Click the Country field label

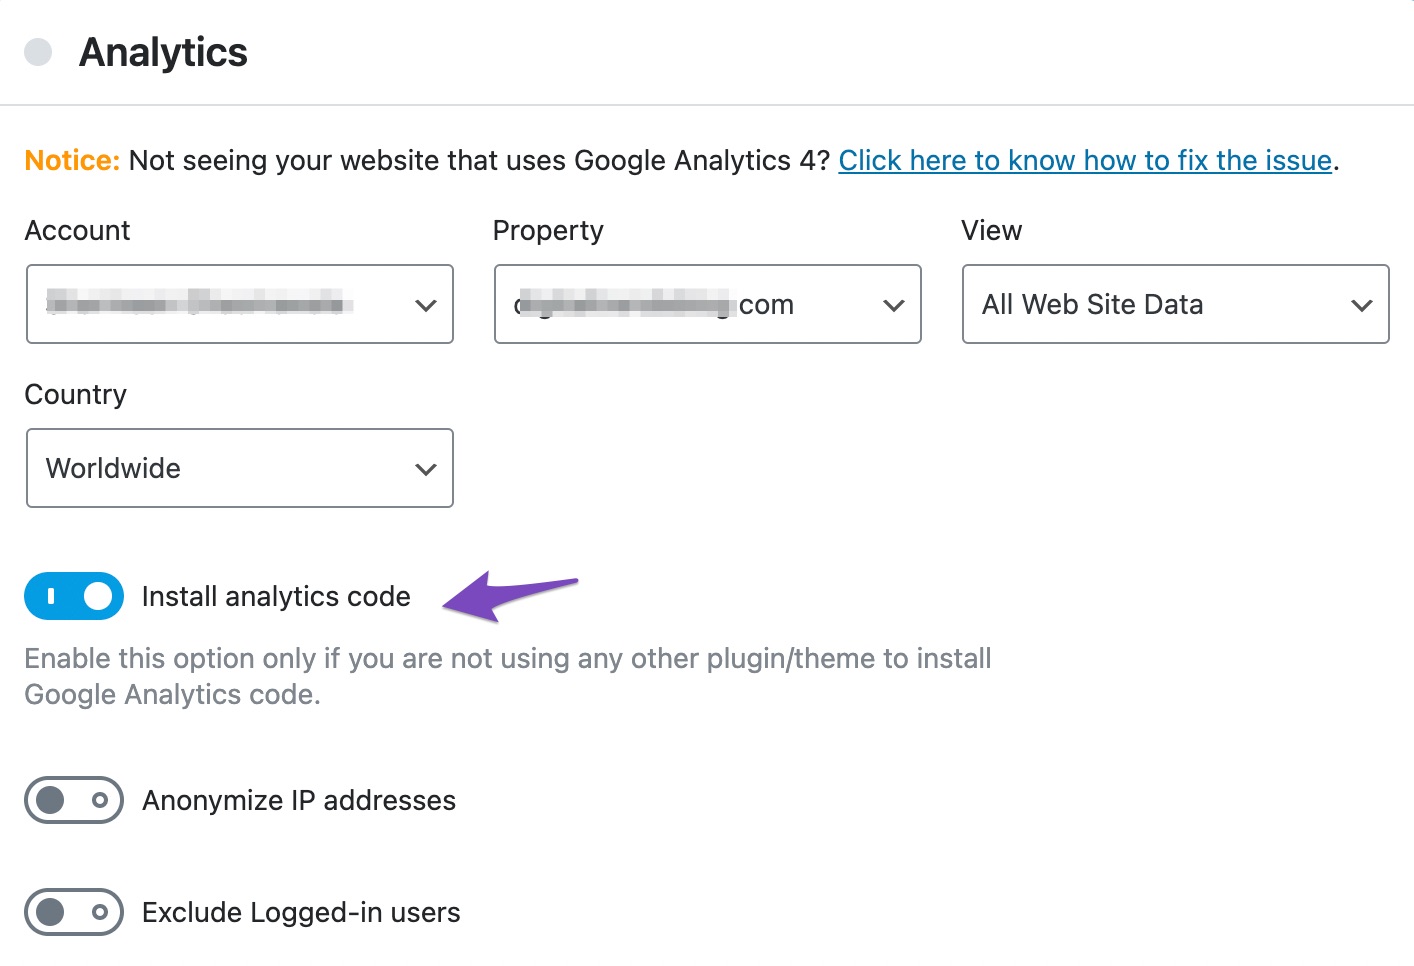coord(75,394)
